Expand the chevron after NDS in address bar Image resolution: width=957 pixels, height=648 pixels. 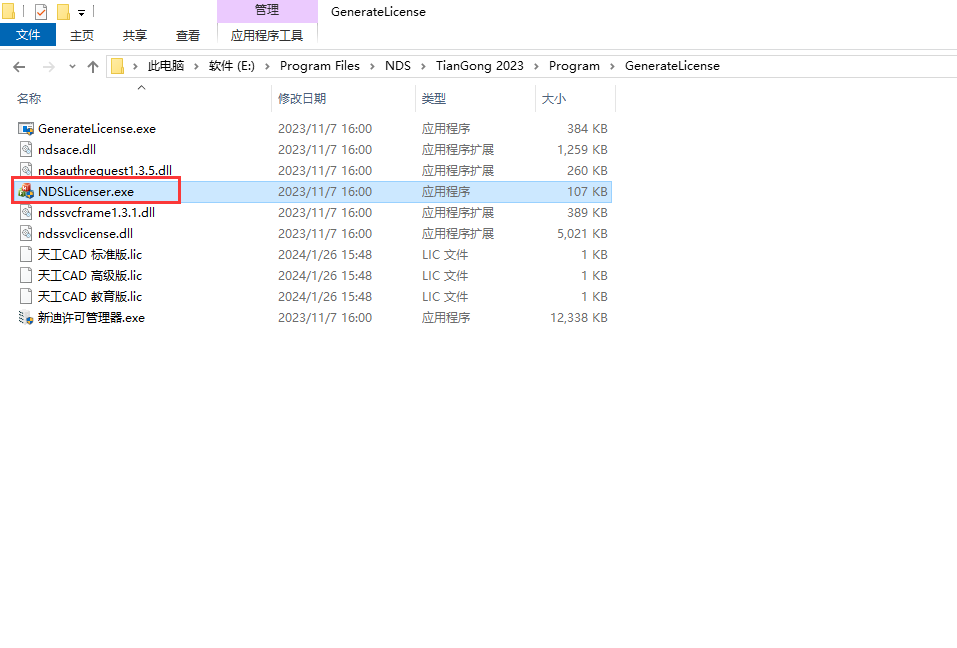click(x=423, y=66)
